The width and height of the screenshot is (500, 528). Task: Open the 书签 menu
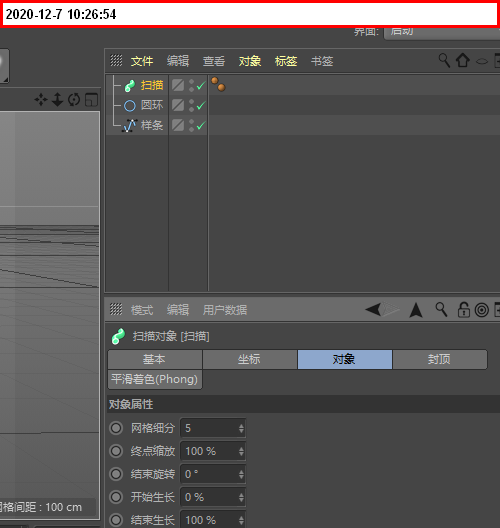click(322, 61)
